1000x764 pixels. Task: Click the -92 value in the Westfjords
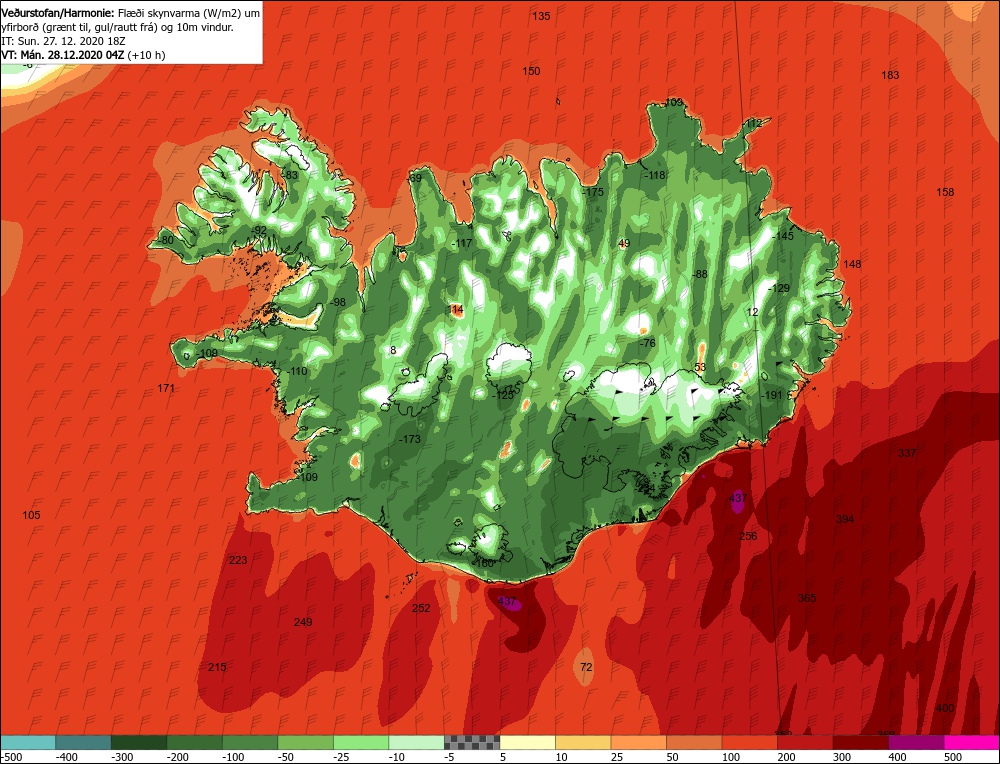click(x=258, y=230)
